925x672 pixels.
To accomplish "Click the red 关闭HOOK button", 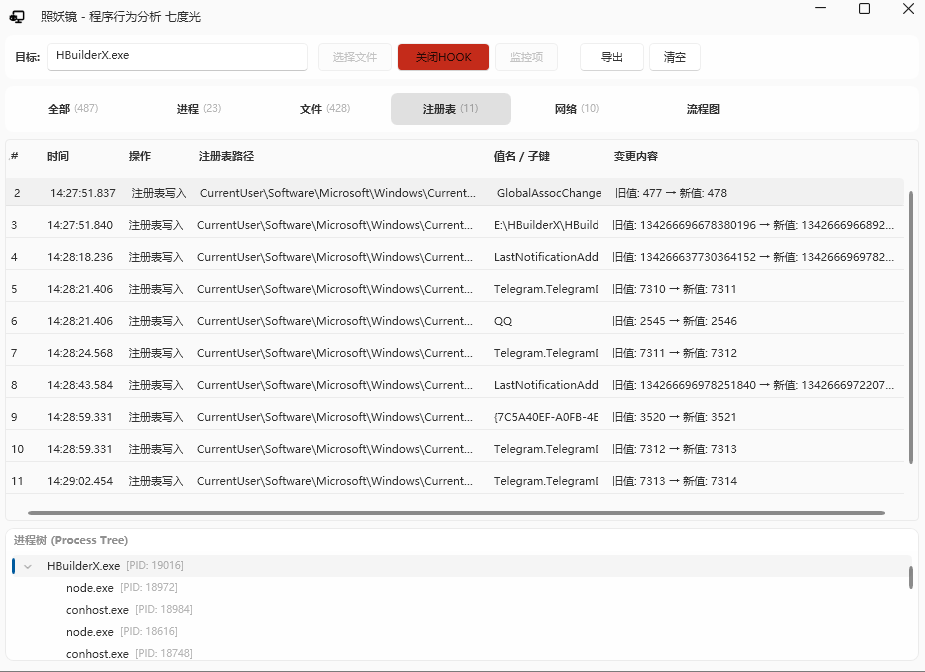I will click(443, 57).
